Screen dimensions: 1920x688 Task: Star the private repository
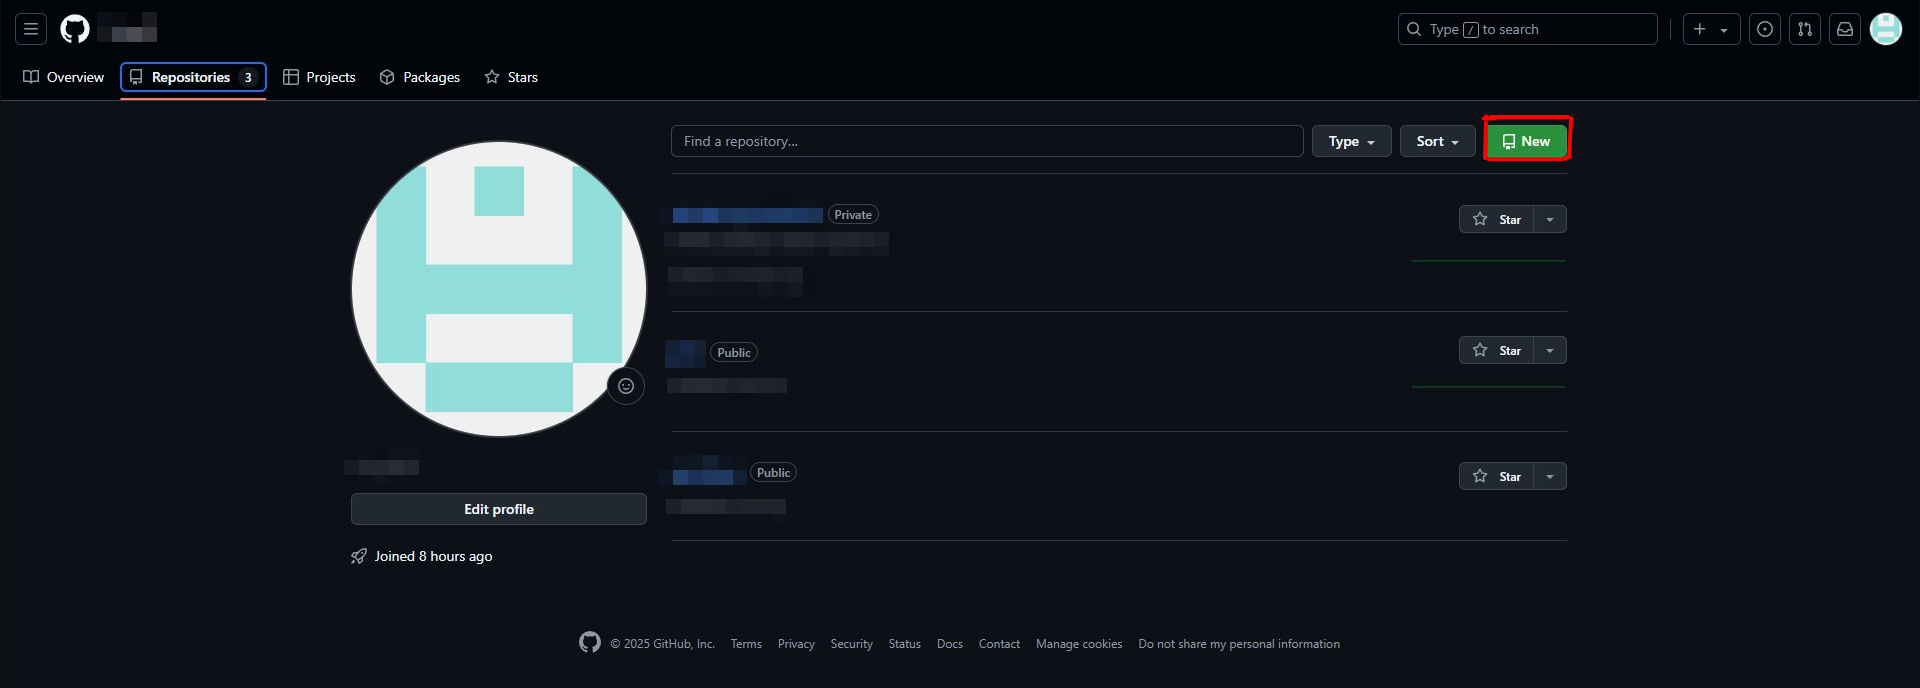point(1497,219)
